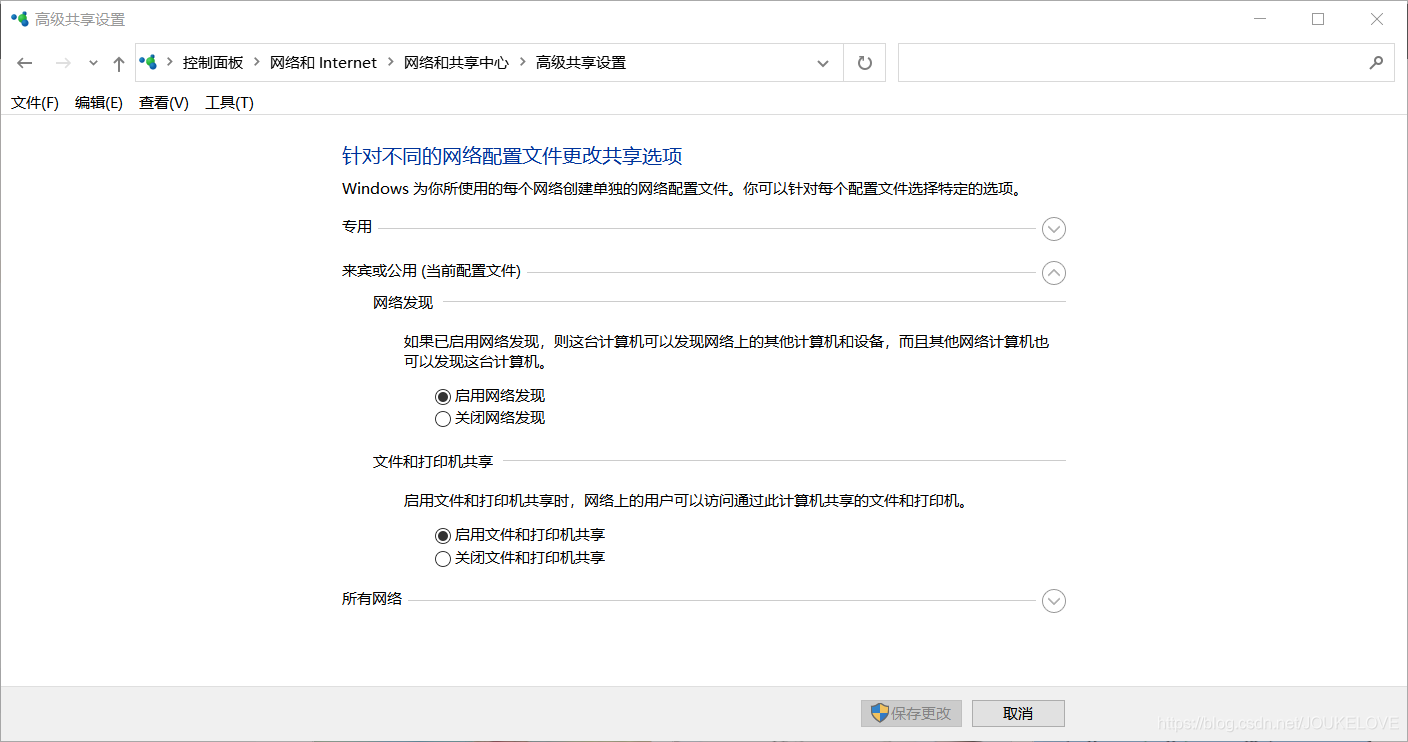The image size is (1408, 742).
Task: Expand the 所有网络 section
Action: click(1054, 601)
